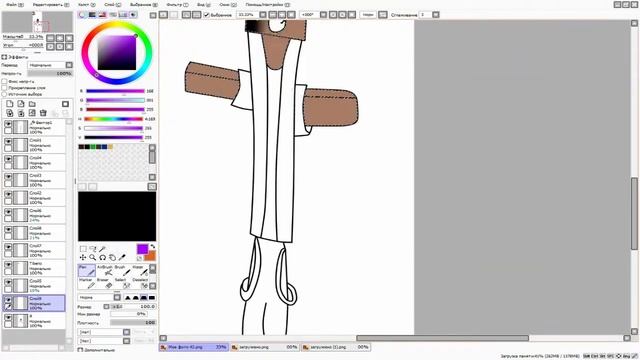
Task: Click the orange background color swatch
Action: (150, 256)
